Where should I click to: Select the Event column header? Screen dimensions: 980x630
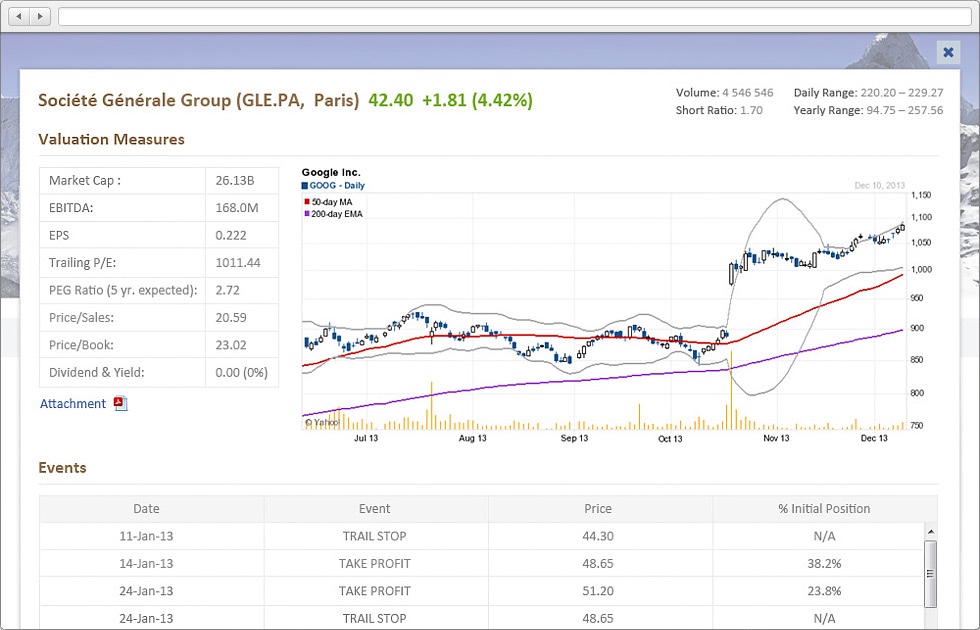(374, 508)
